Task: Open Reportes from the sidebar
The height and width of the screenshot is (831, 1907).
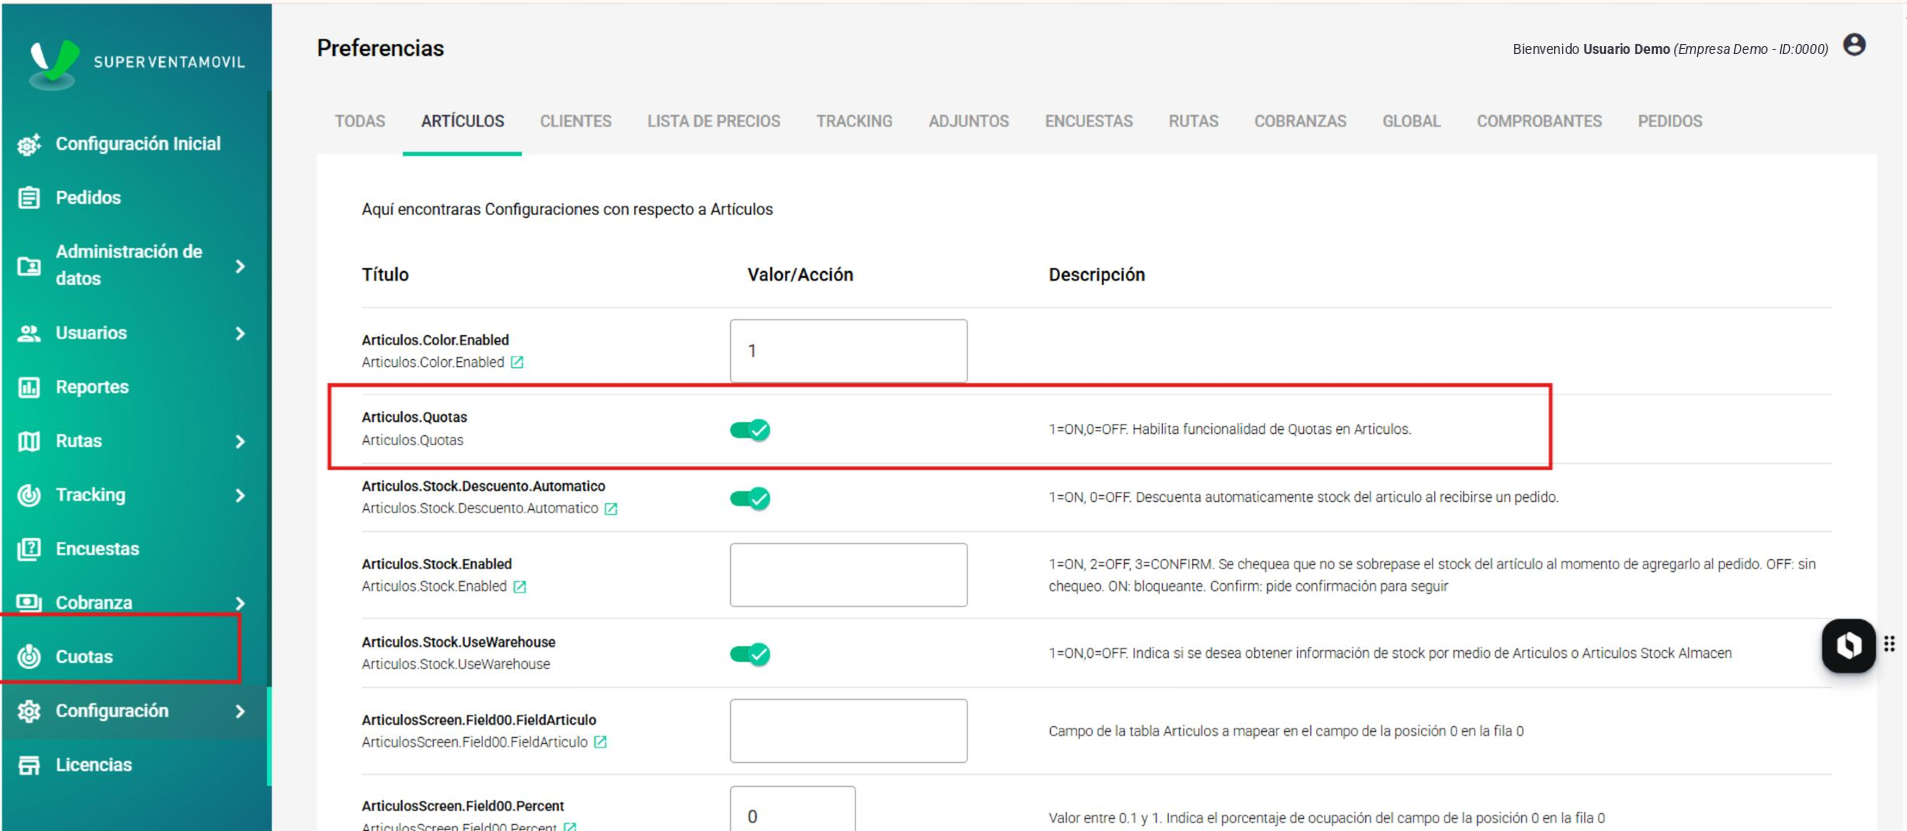Action: [x=92, y=387]
